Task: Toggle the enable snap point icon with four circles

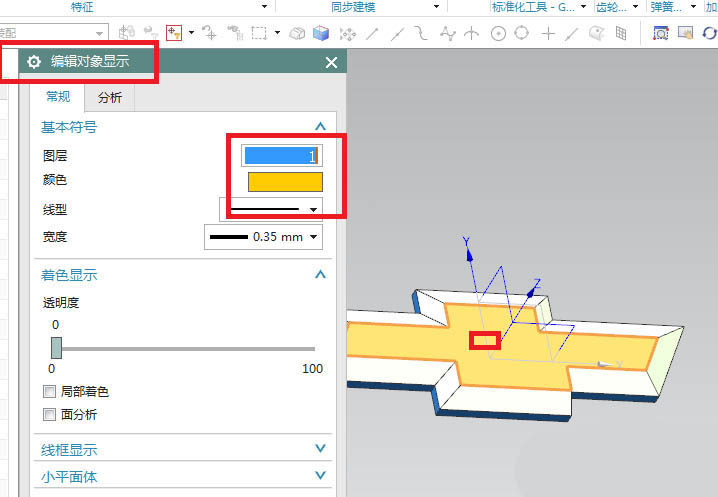Action: (x=348, y=33)
